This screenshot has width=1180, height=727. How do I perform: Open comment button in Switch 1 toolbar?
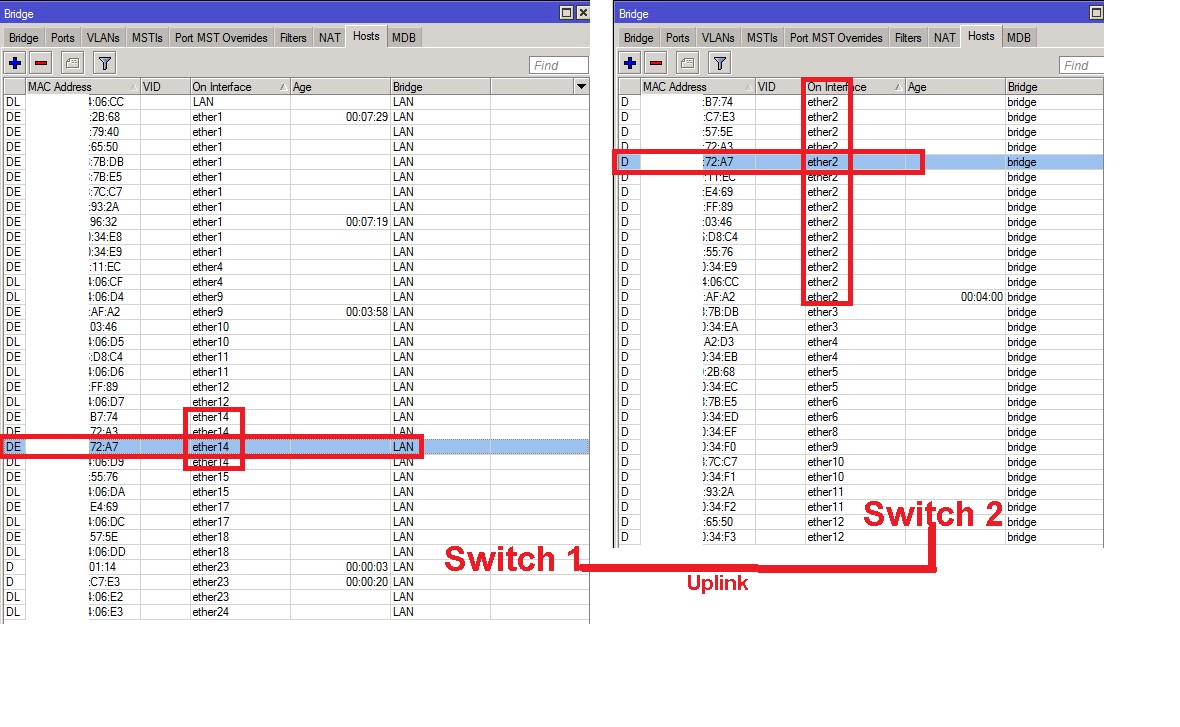click(x=72, y=63)
